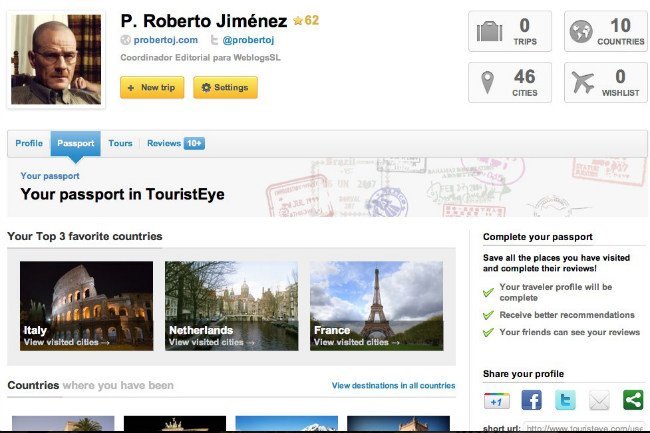
Task: Click Coordinador Editorial para WeblogsSL text
Action: coord(200,58)
